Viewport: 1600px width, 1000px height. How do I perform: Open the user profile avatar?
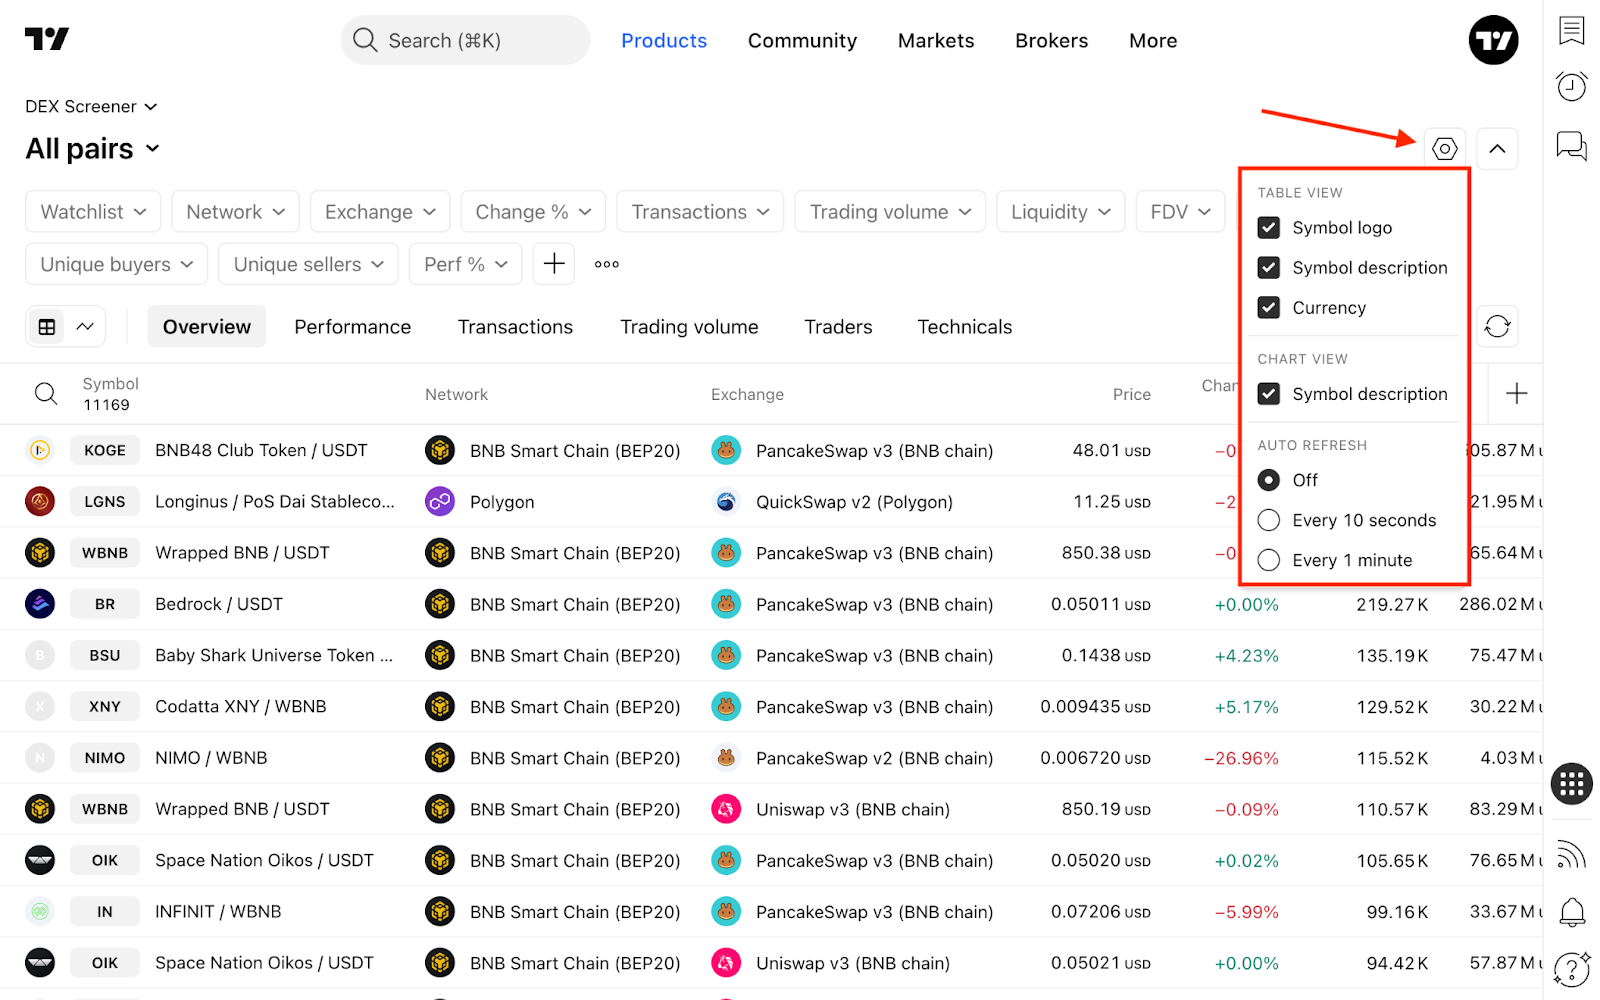pyautogui.click(x=1493, y=40)
